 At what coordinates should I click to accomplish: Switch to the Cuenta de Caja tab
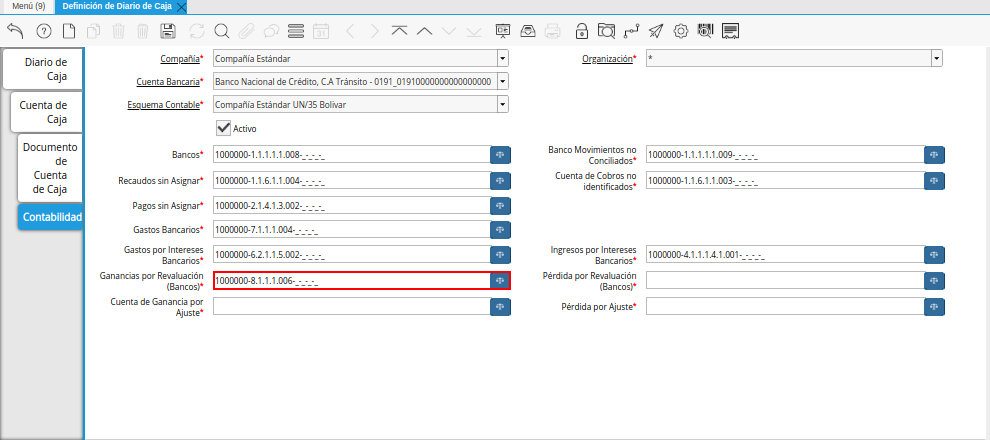pos(44,112)
